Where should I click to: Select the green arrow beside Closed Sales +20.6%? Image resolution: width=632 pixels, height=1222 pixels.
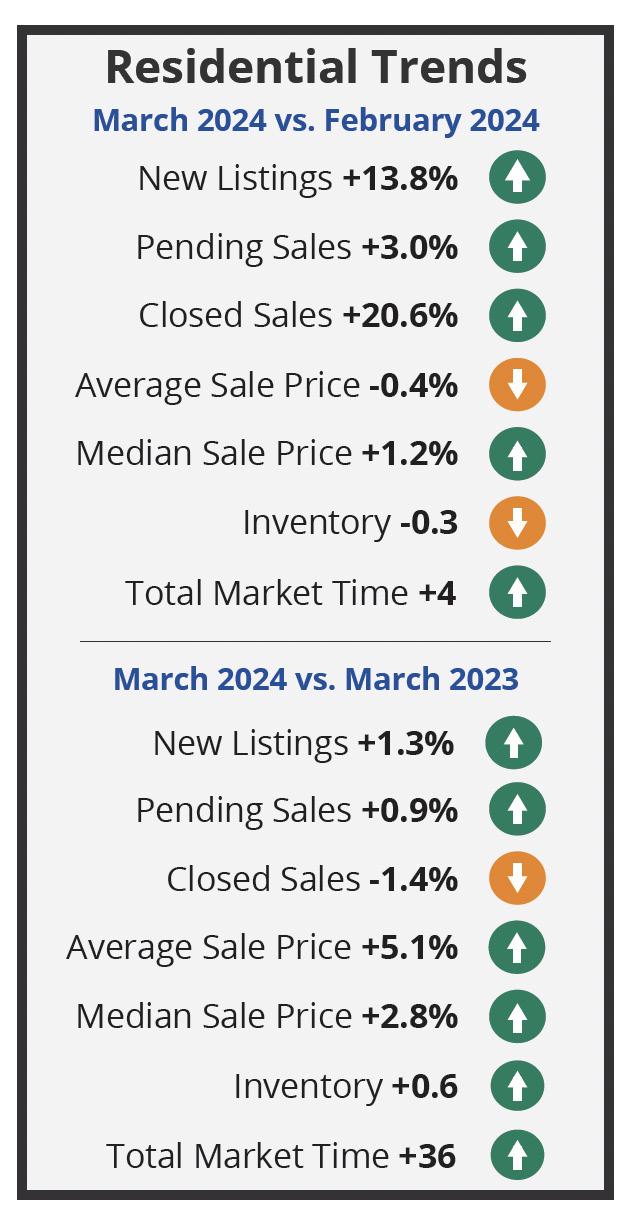(517, 316)
